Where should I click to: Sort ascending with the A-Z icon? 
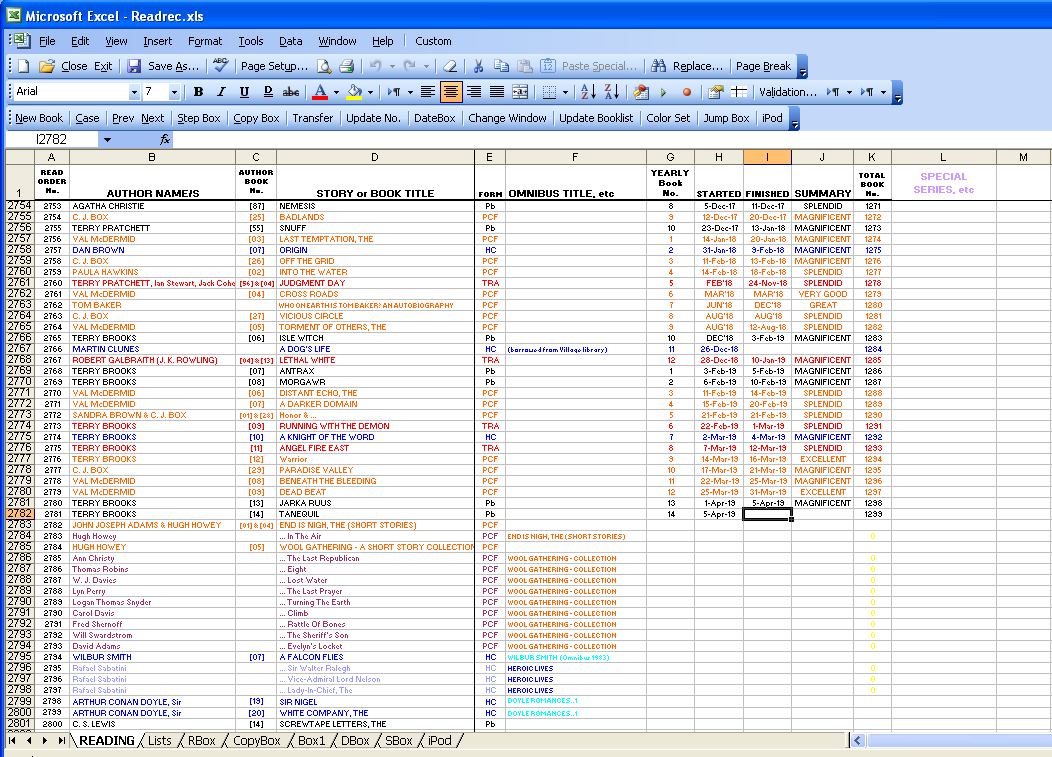[x=588, y=92]
